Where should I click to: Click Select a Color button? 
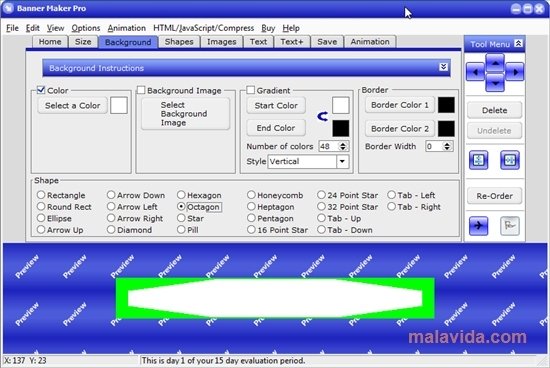[73, 105]
